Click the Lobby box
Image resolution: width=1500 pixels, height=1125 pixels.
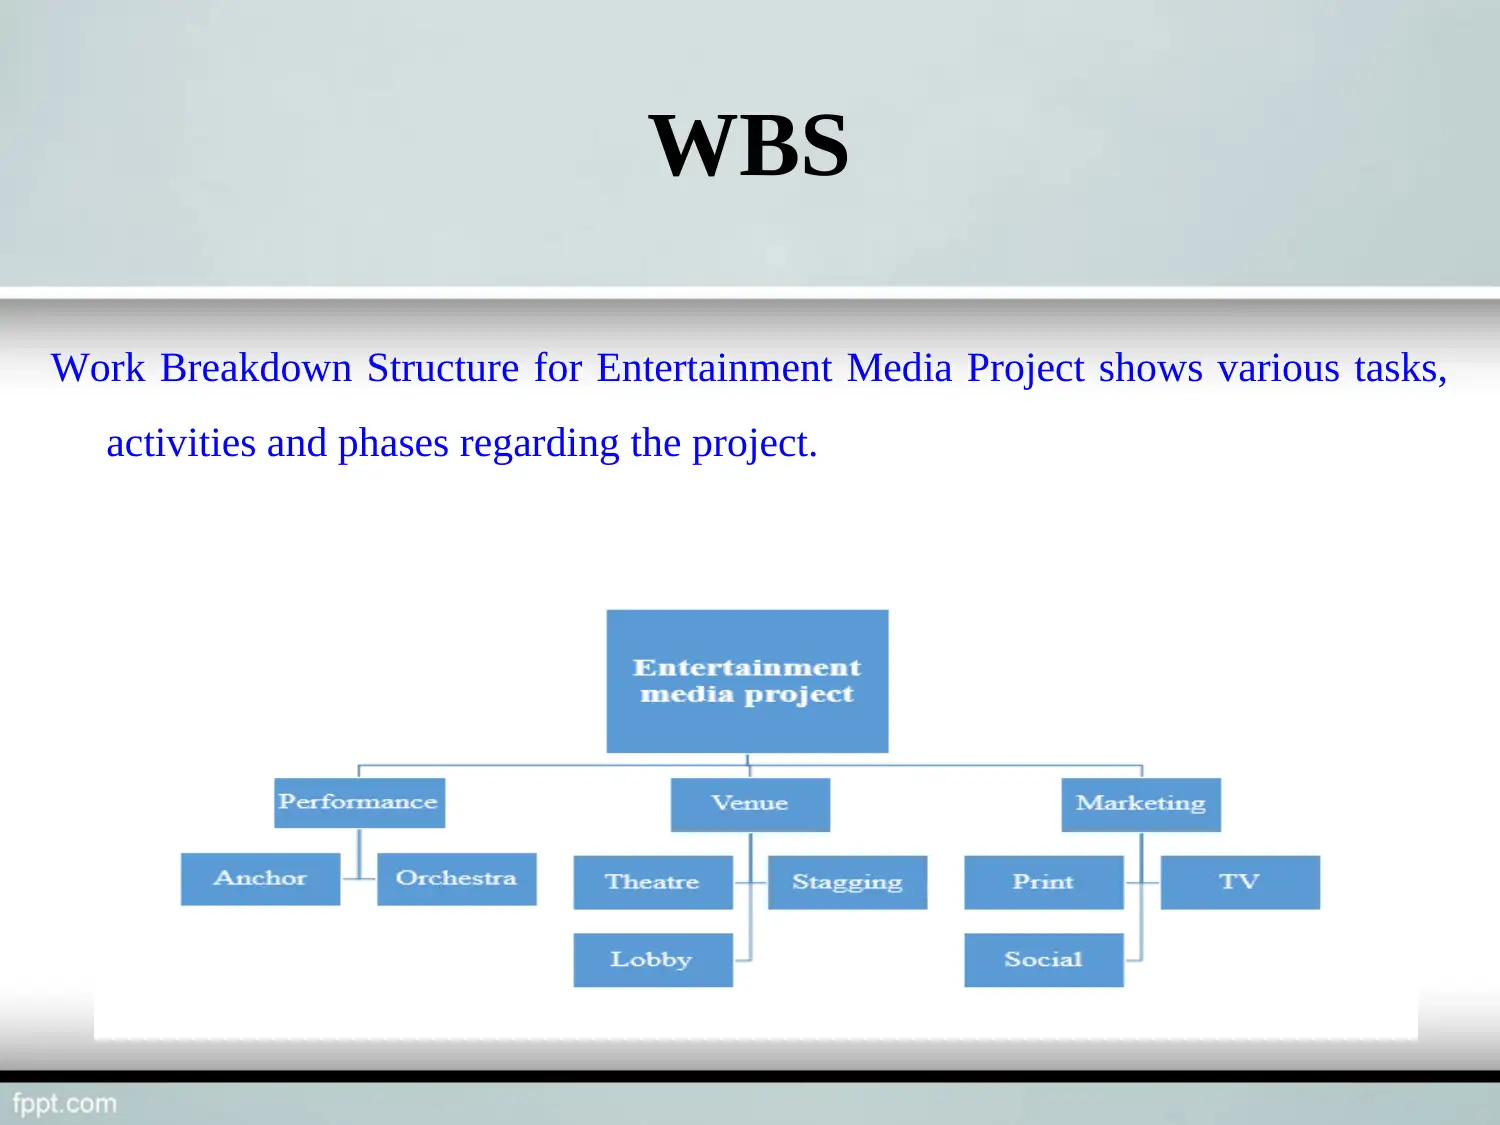coord(653,960)
